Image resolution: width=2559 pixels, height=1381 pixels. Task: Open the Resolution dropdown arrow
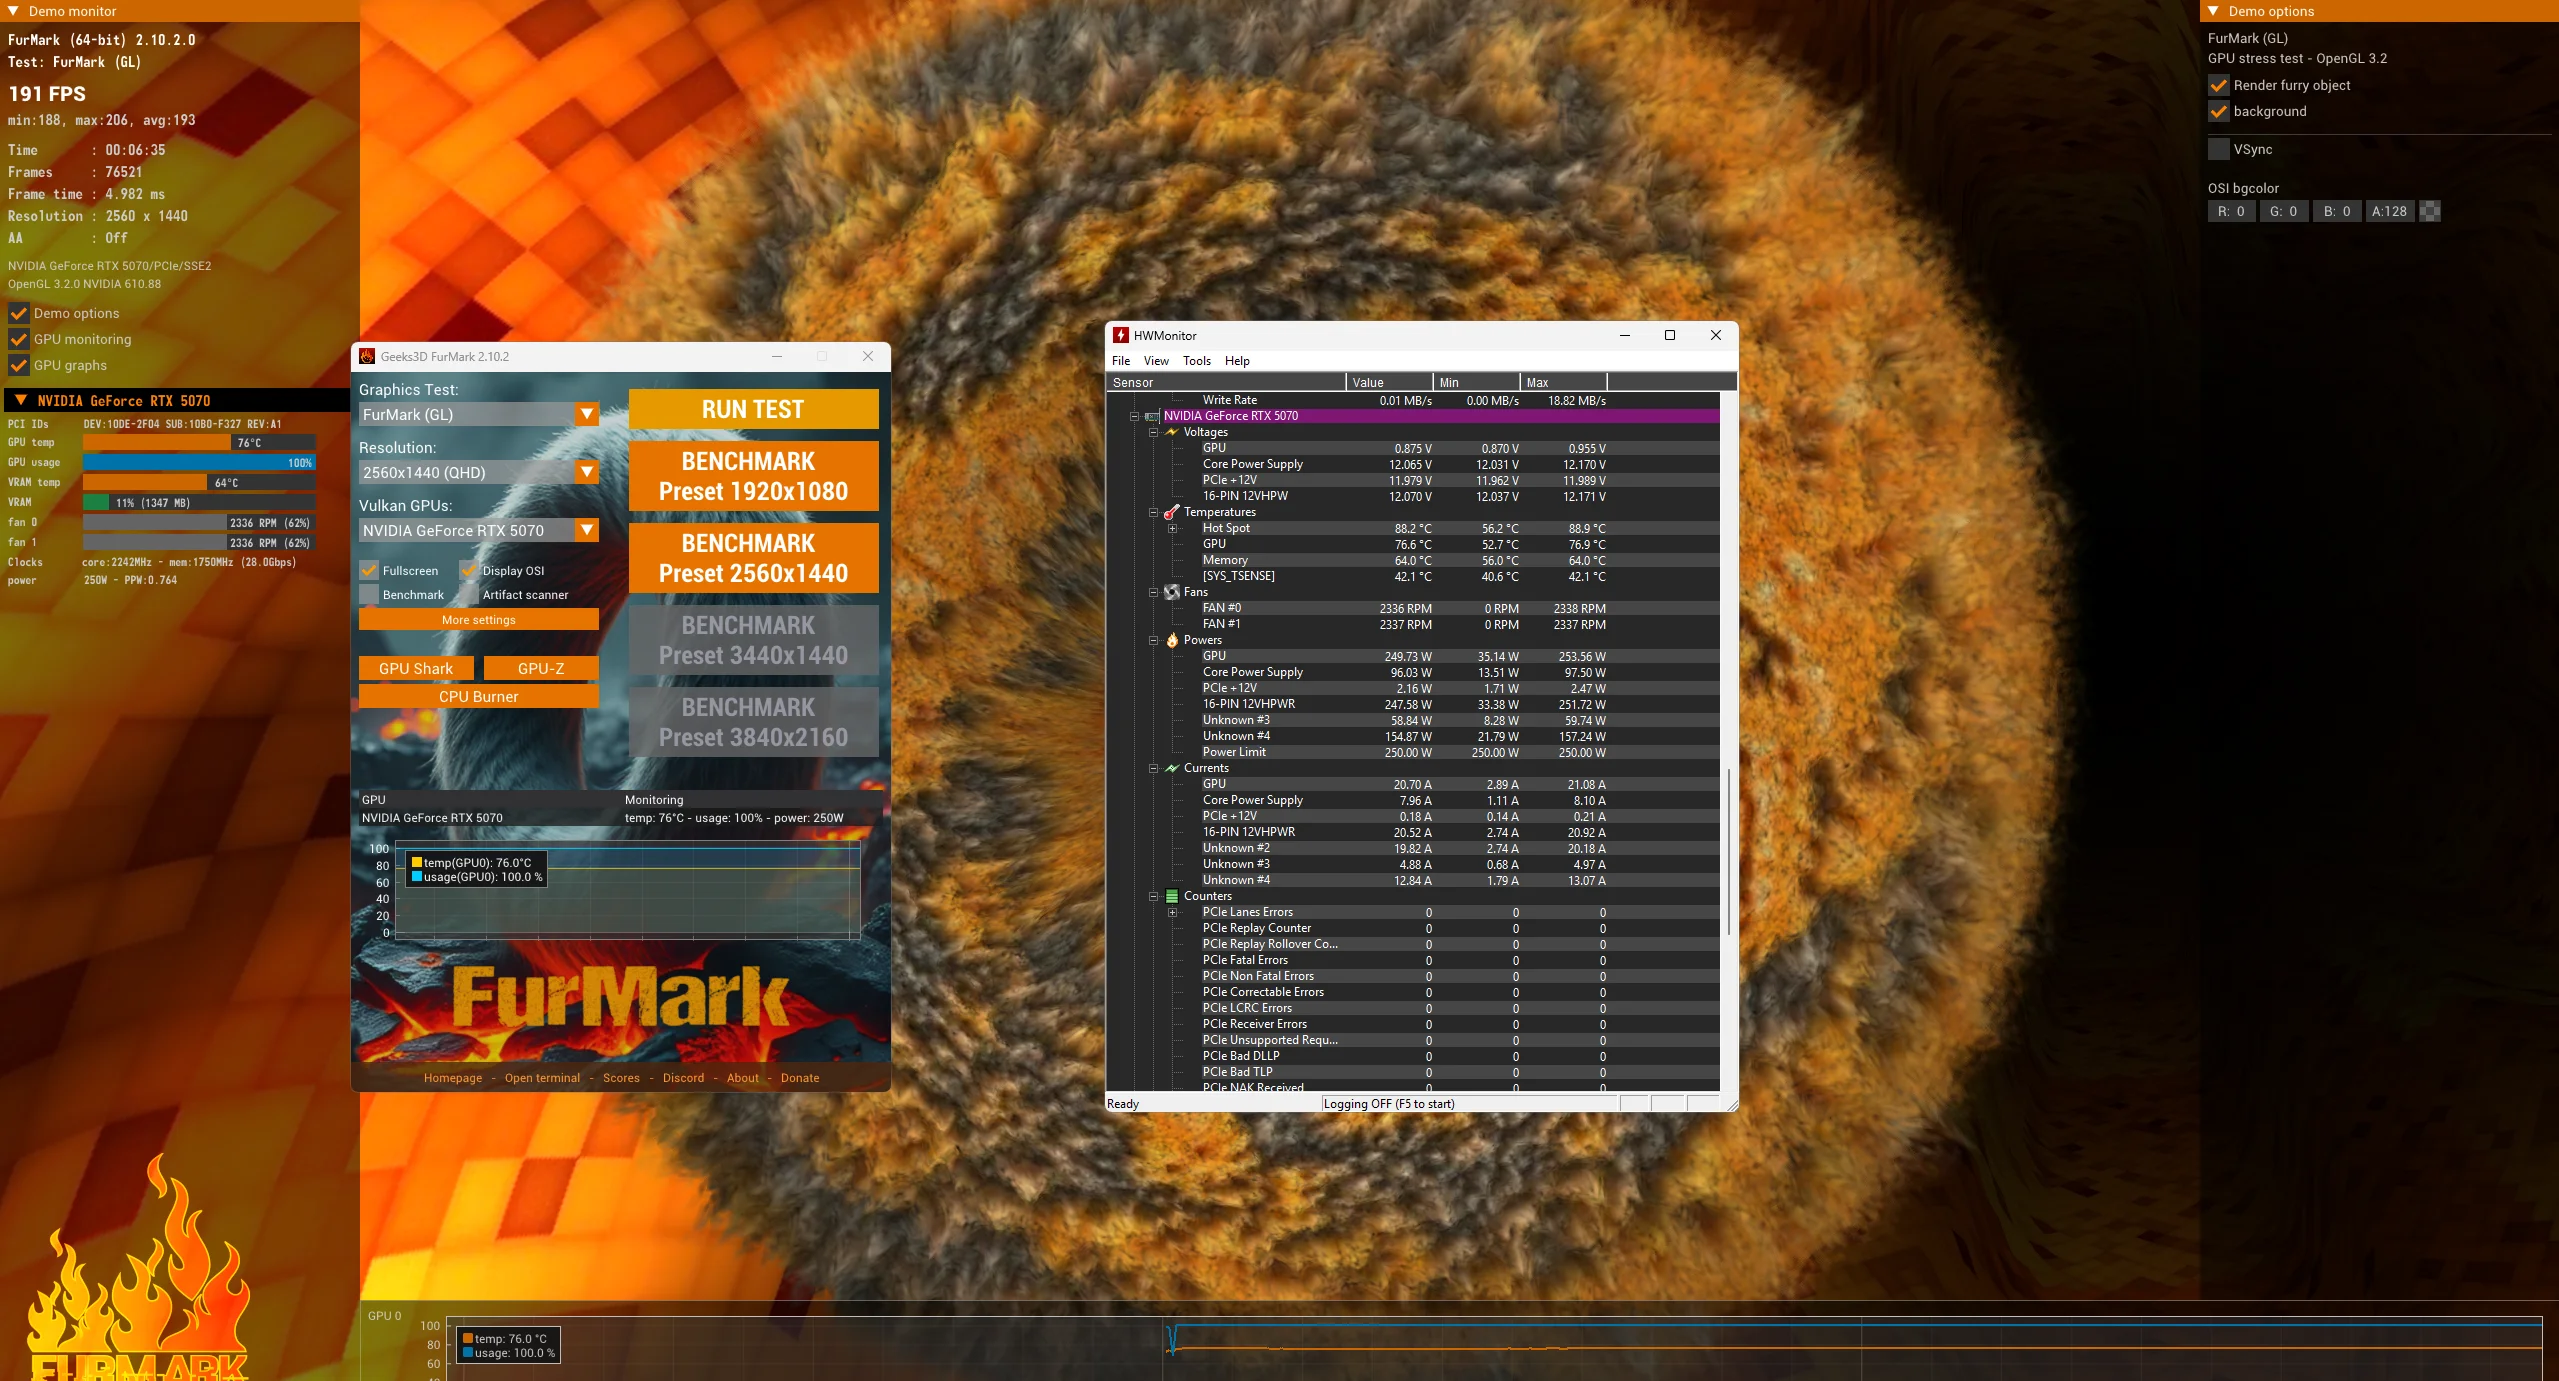(x=587, y=472)
